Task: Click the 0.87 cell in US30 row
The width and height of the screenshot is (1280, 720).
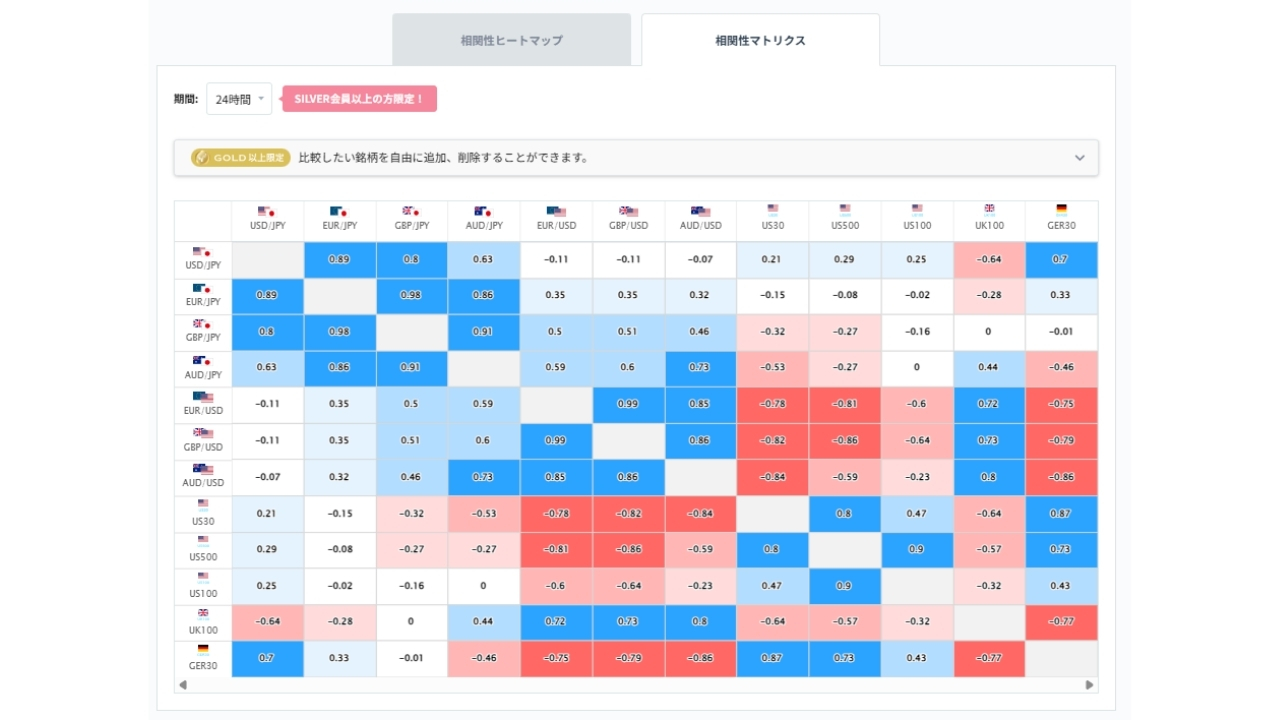Action: click(x=1061, y=513)
